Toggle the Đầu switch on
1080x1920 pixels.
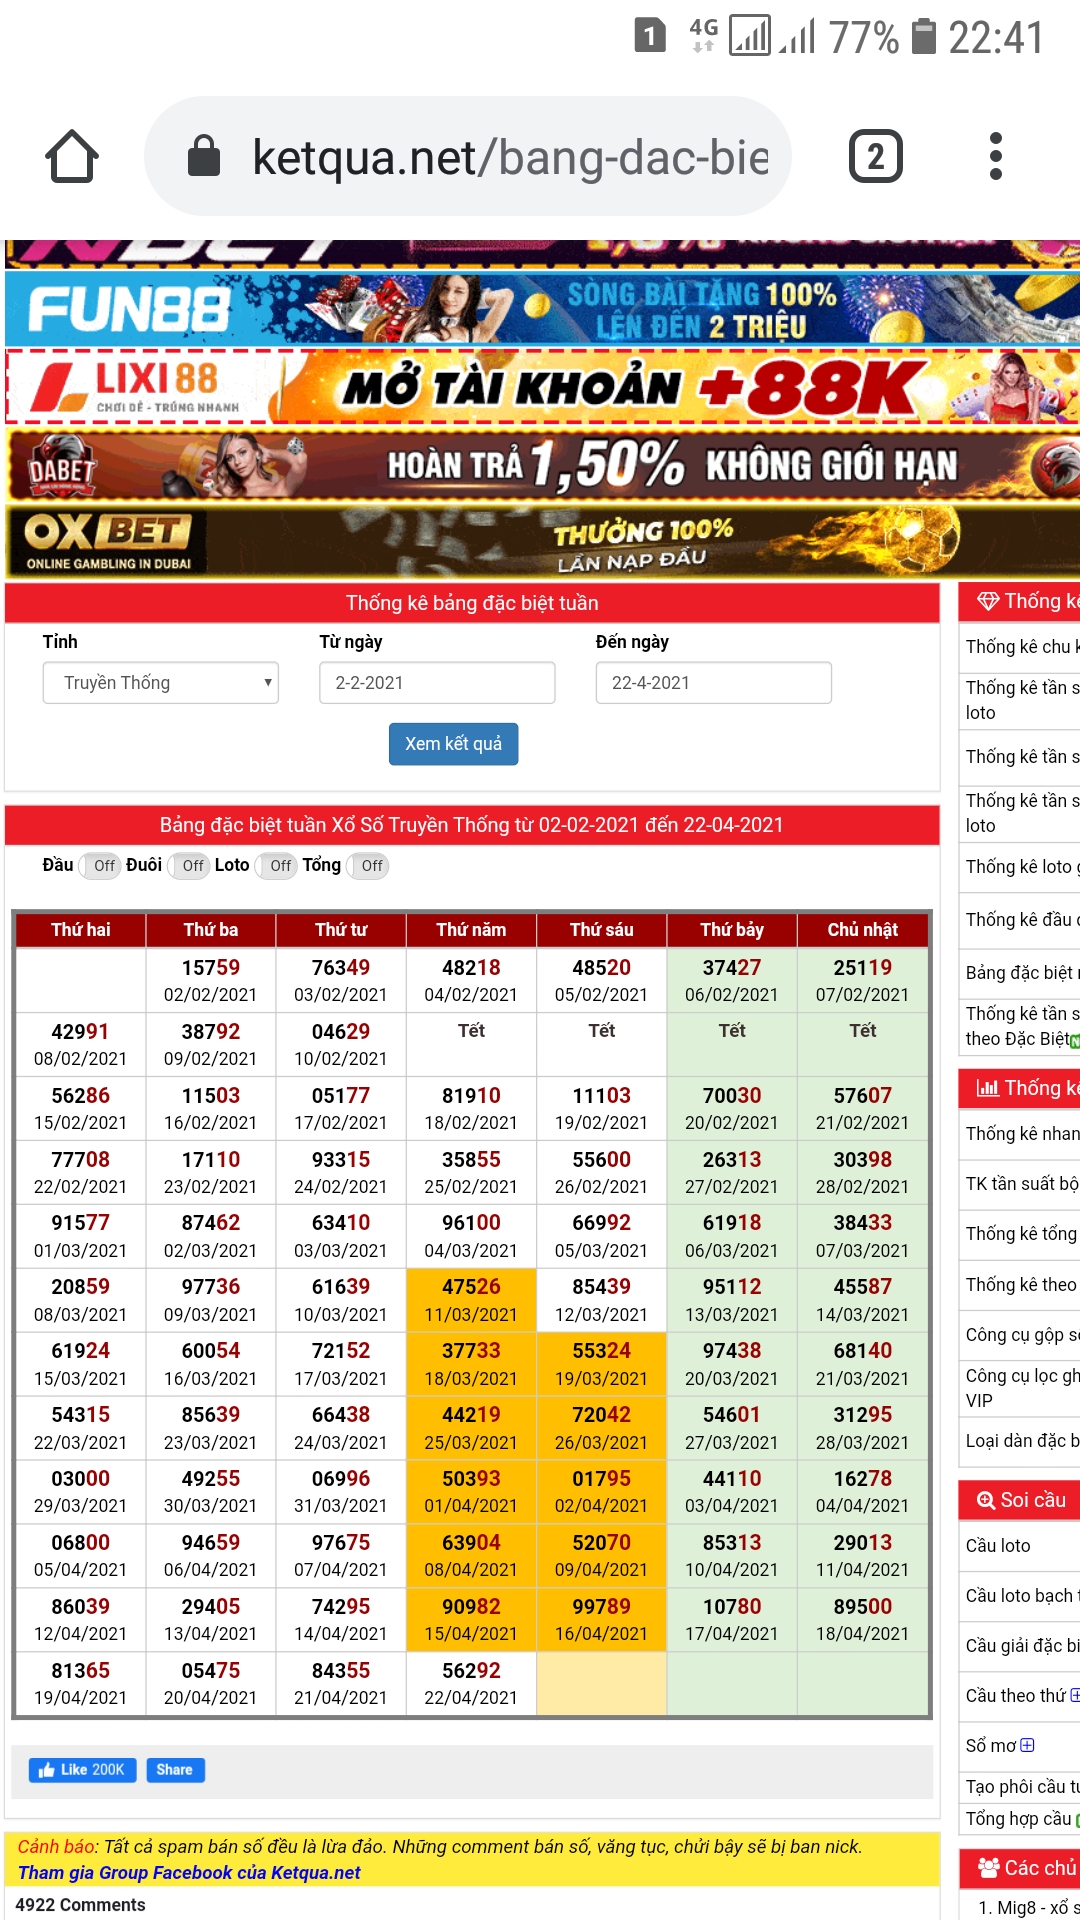[101, 866]
